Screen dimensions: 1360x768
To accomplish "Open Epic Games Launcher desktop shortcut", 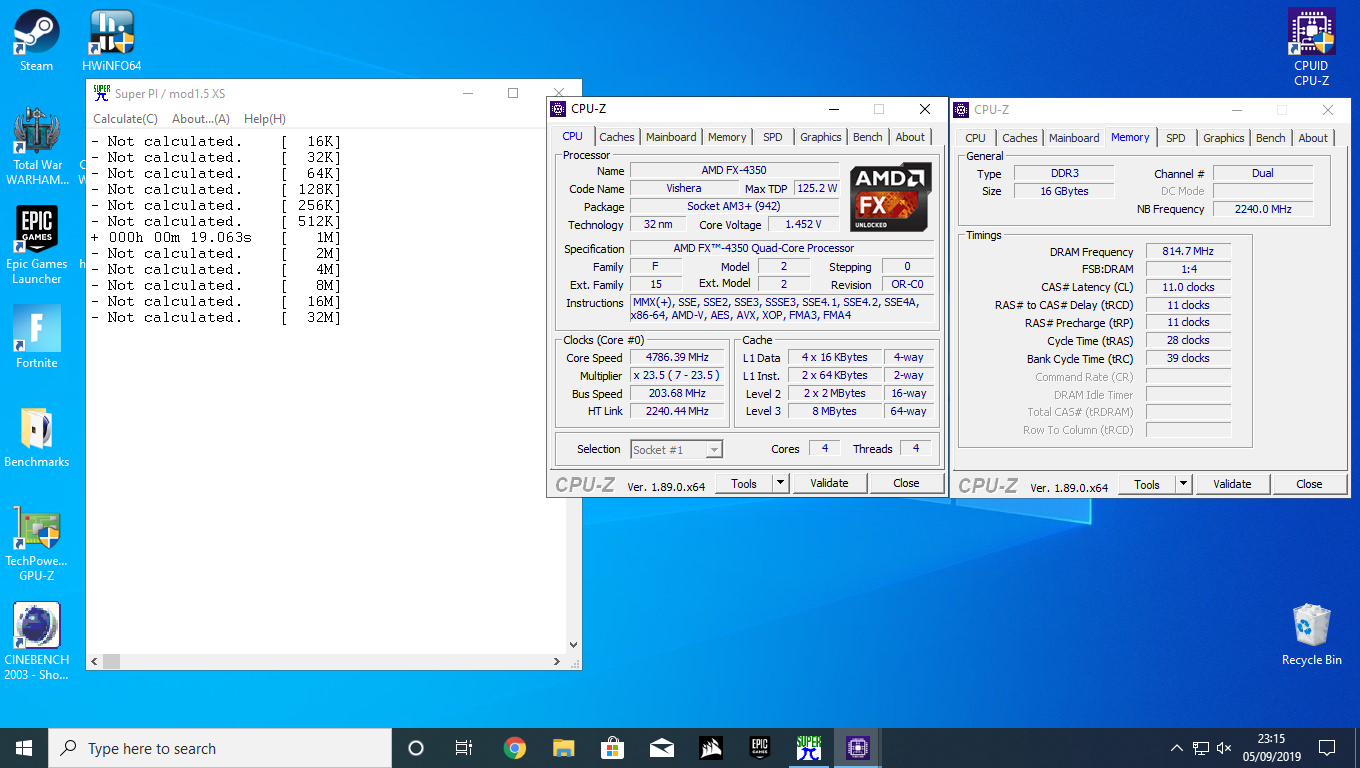I will pos(37,245).
